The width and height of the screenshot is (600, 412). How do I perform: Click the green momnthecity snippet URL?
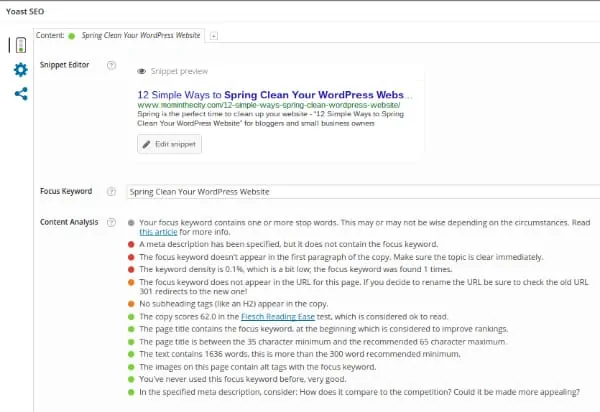click(269, 105)
